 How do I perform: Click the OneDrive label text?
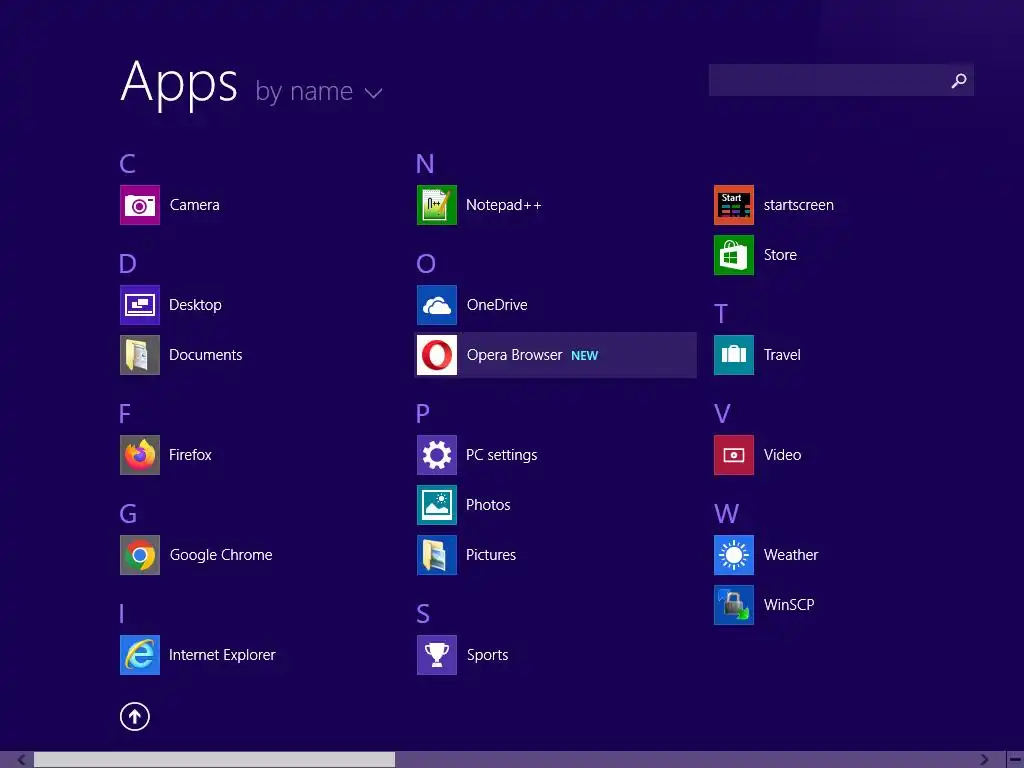[x=497, y=305]
